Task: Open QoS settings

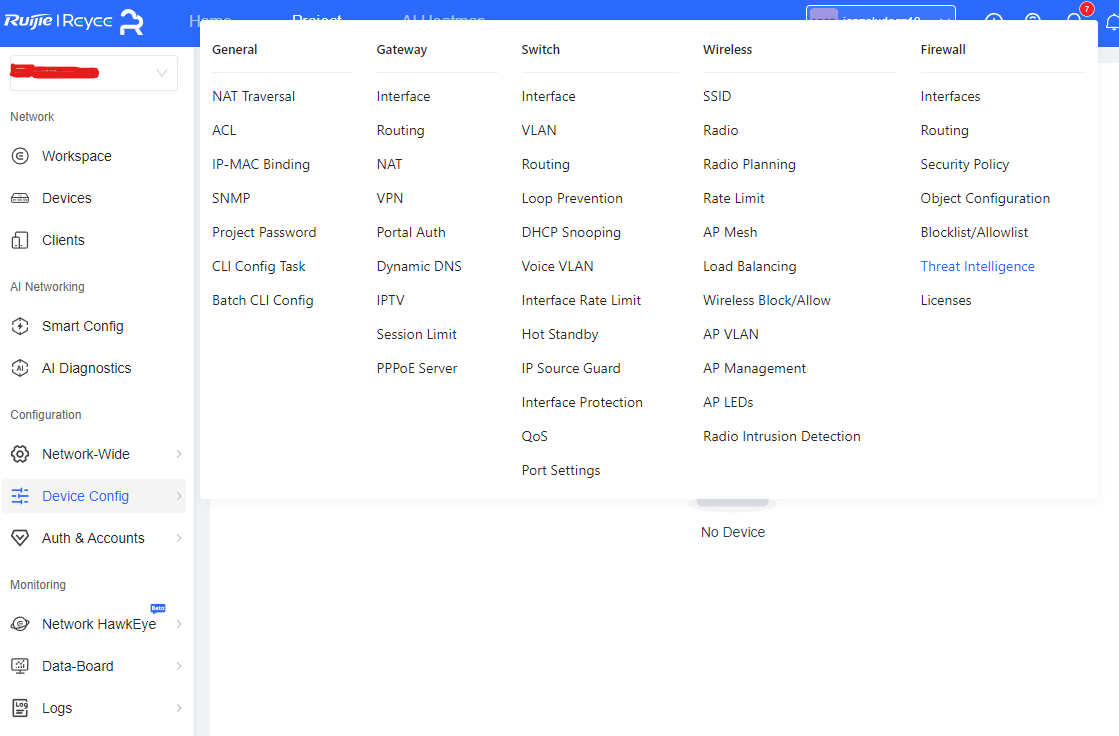Action: [535, 437]
